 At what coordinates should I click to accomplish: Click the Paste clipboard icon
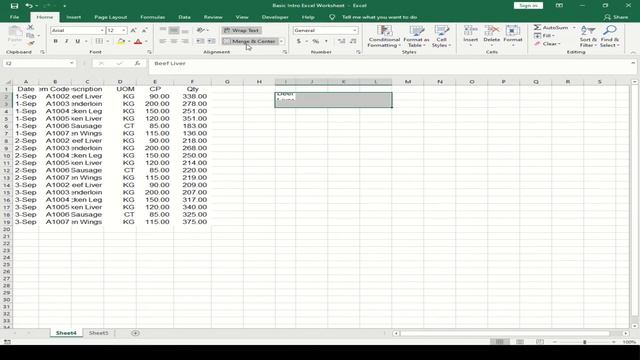pos(15,34)
